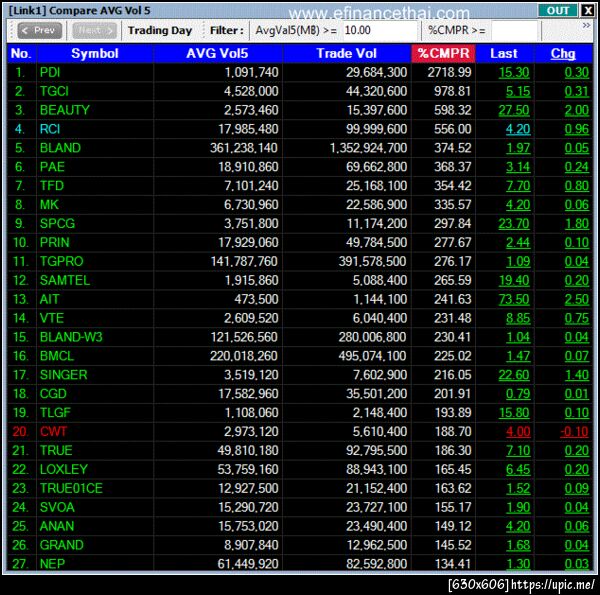Click the greyed Next button

coord(95,30)
